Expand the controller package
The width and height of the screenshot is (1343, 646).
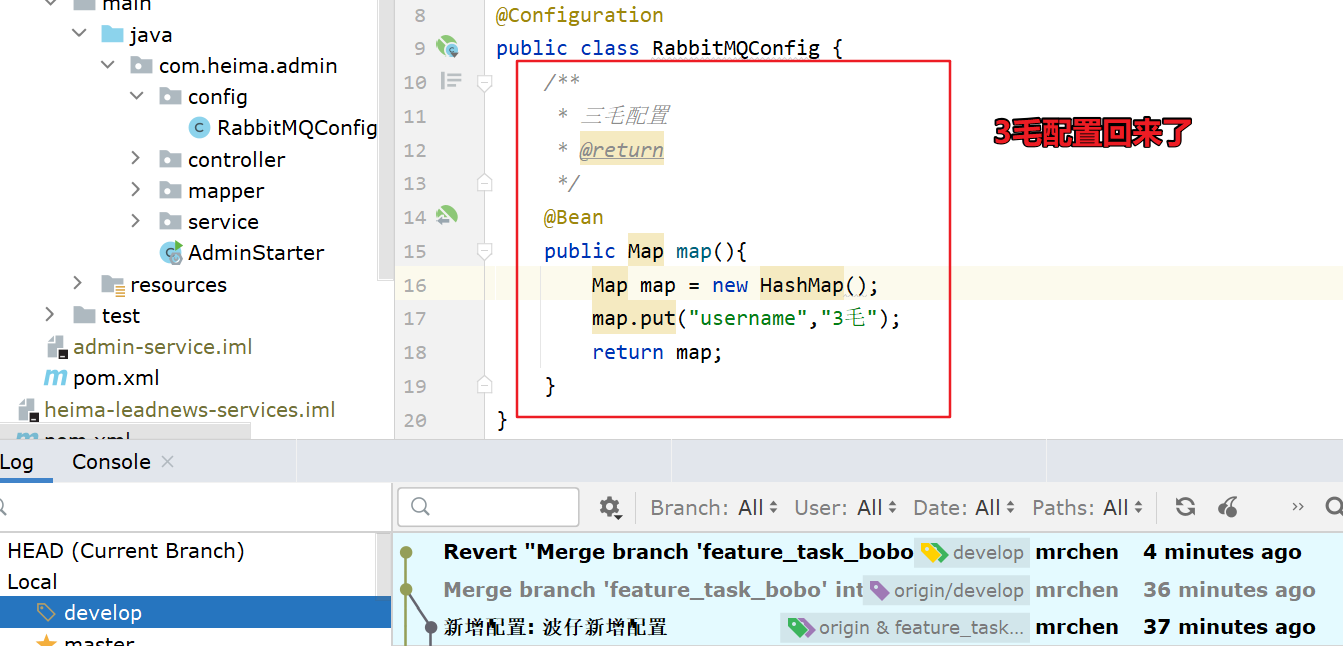137,159
